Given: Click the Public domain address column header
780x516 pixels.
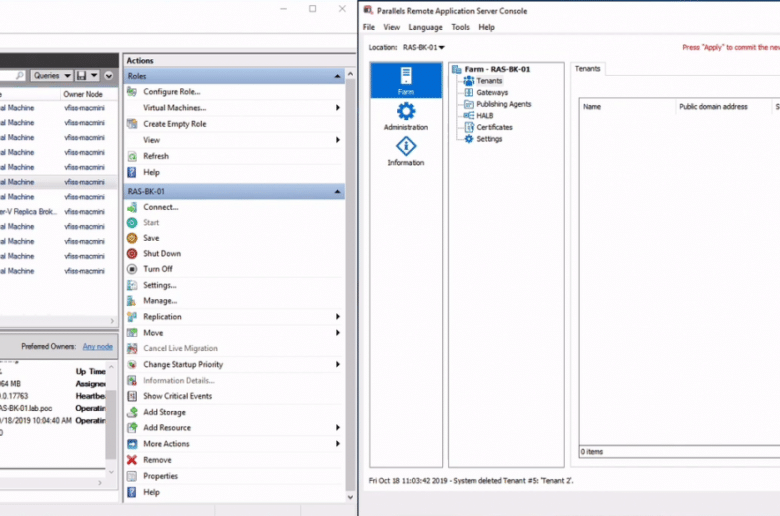Looking at the screenshot, I should tap(713, 106).
